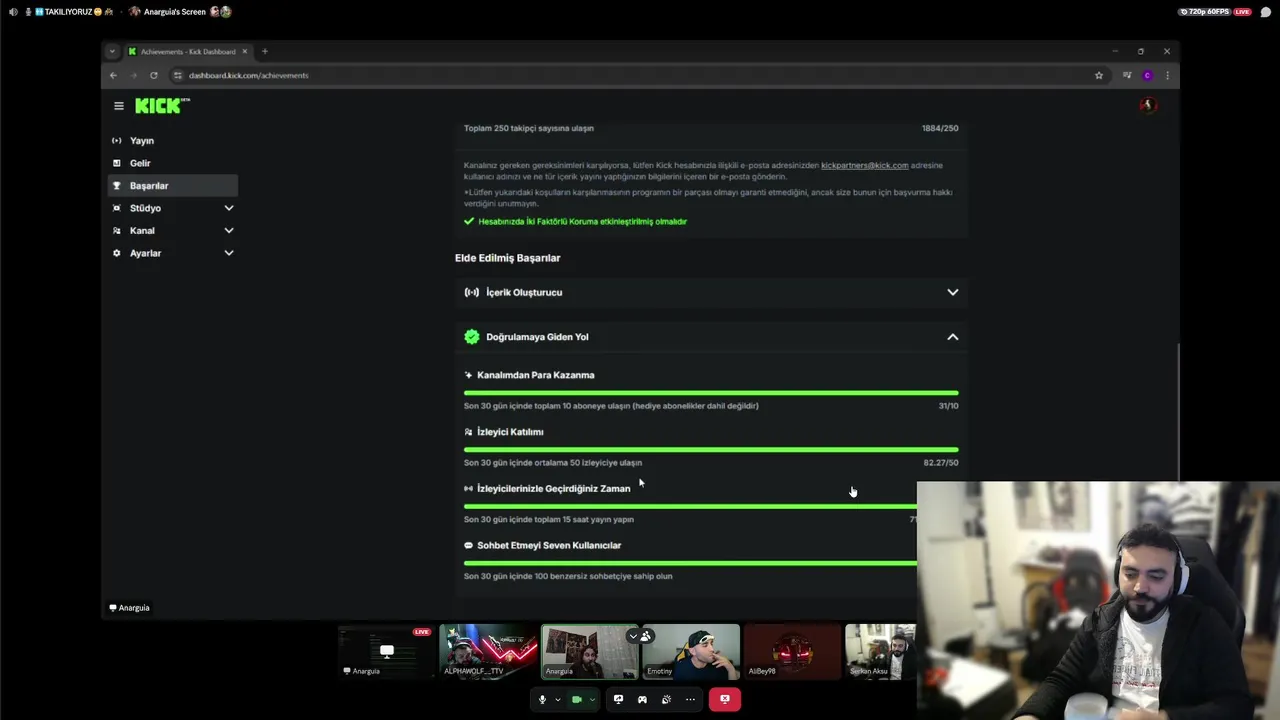Select the Serkan Aksu video thumbnail
Image resolution: width=1280 pixels, height=720 pixels.
(x=881, y=652)
